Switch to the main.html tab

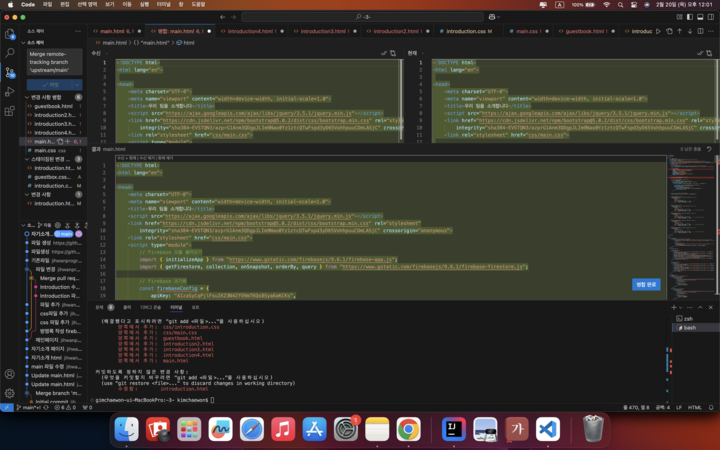point(116,31)
